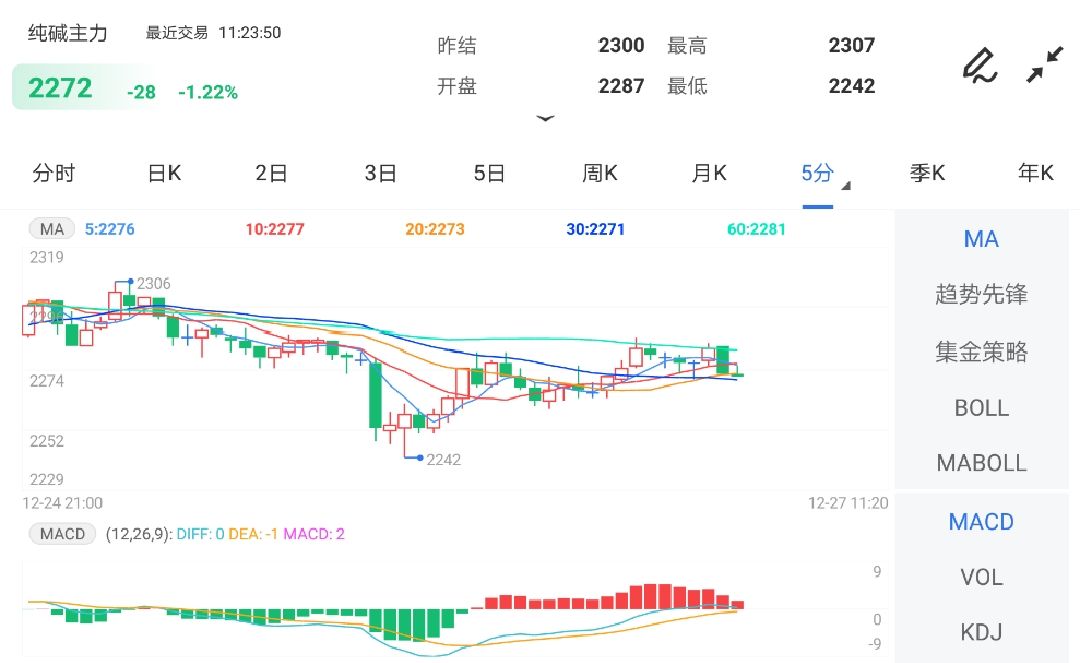Click the MACD label badge above histogram
This screenshot has height=663, width=1080.
coord(62,534)
